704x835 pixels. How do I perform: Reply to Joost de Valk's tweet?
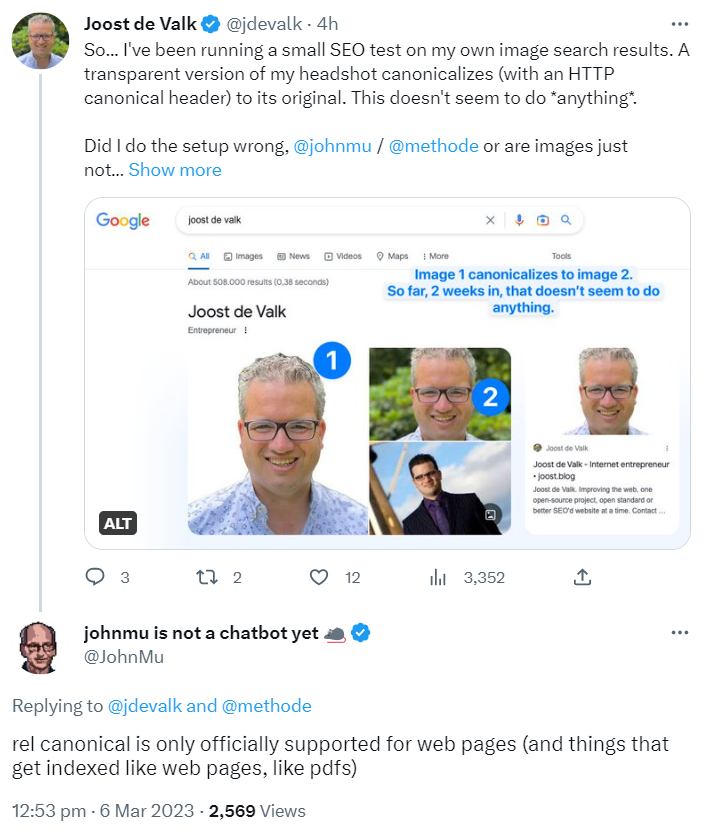pos(94,576)
